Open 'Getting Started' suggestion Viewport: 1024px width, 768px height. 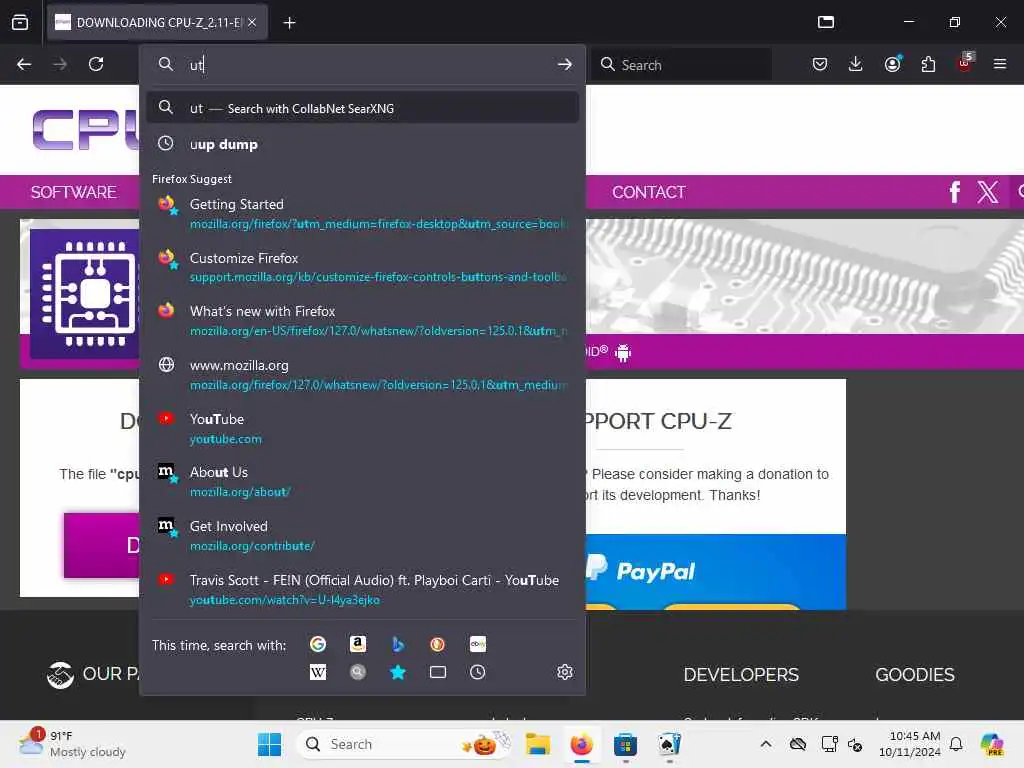(x=362, y=214)
